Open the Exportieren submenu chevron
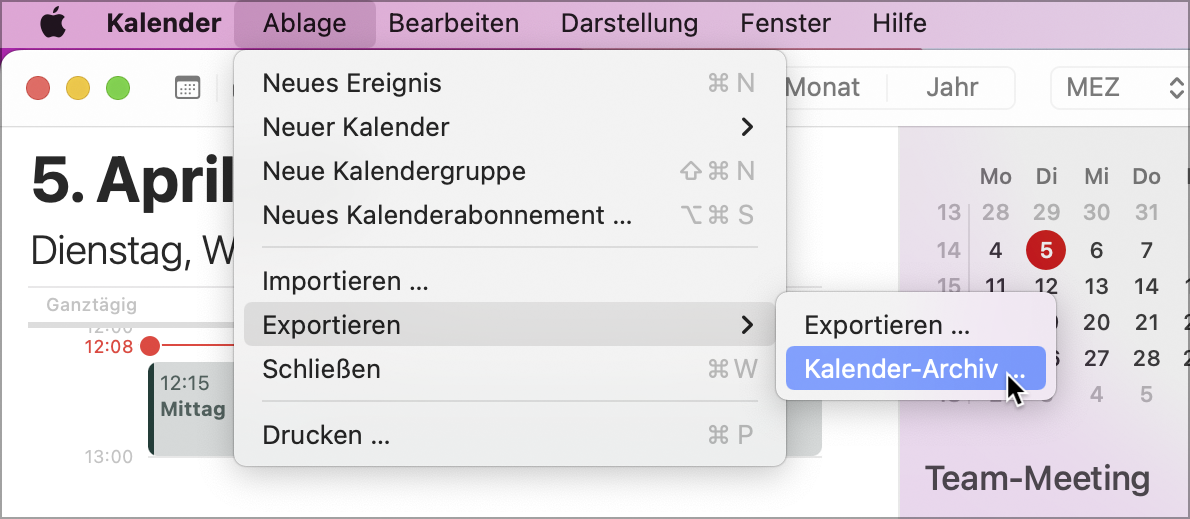The image size is (1190, 519). pos(746,325)
